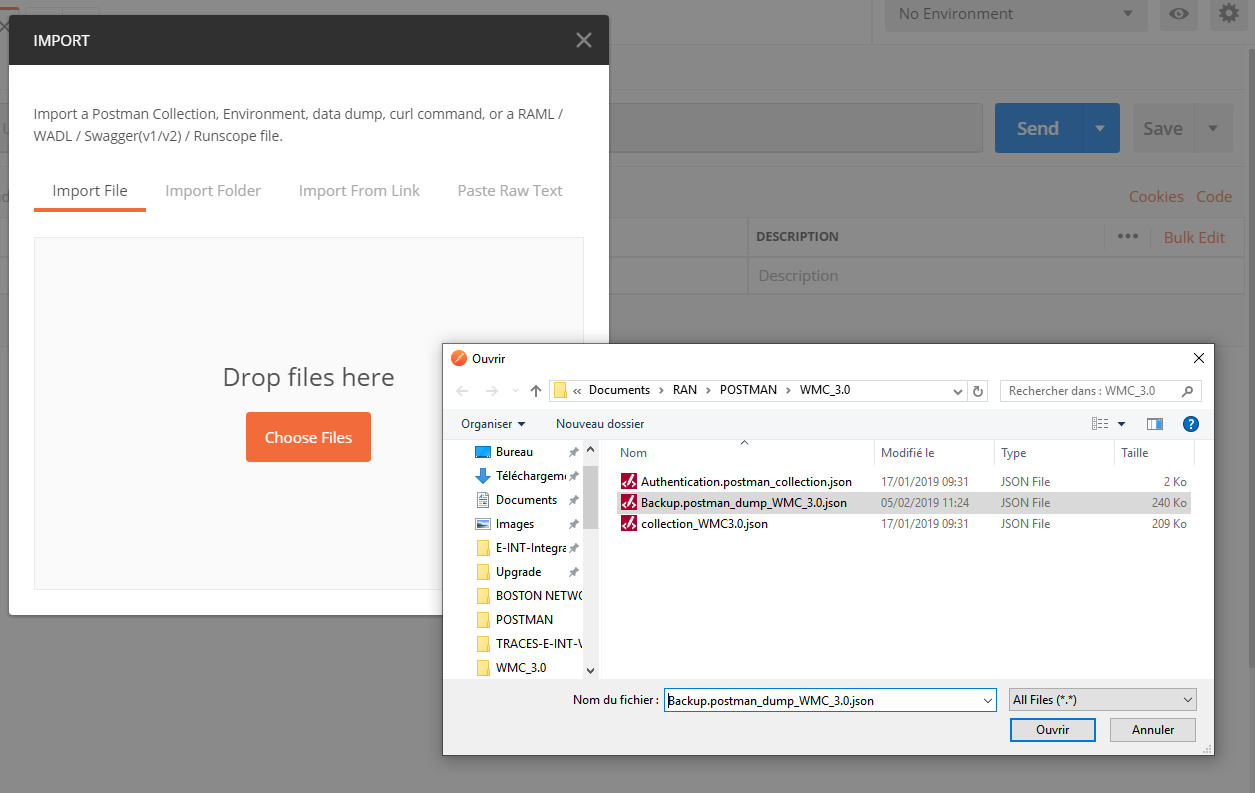
Task: Open the No Environment dropdown
Action: pyautogui.click(x=1015, y=15)
